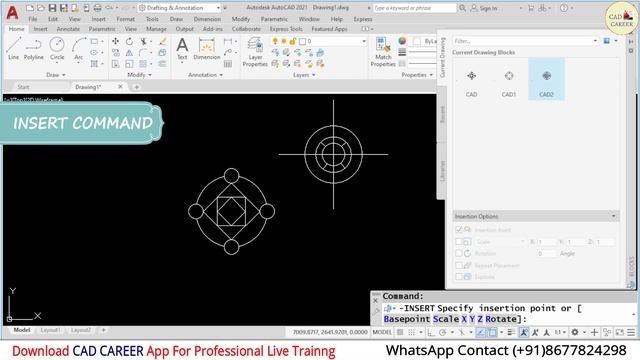
Task: Toggle the Insertion Point checkbox
Action: point(459,229)
